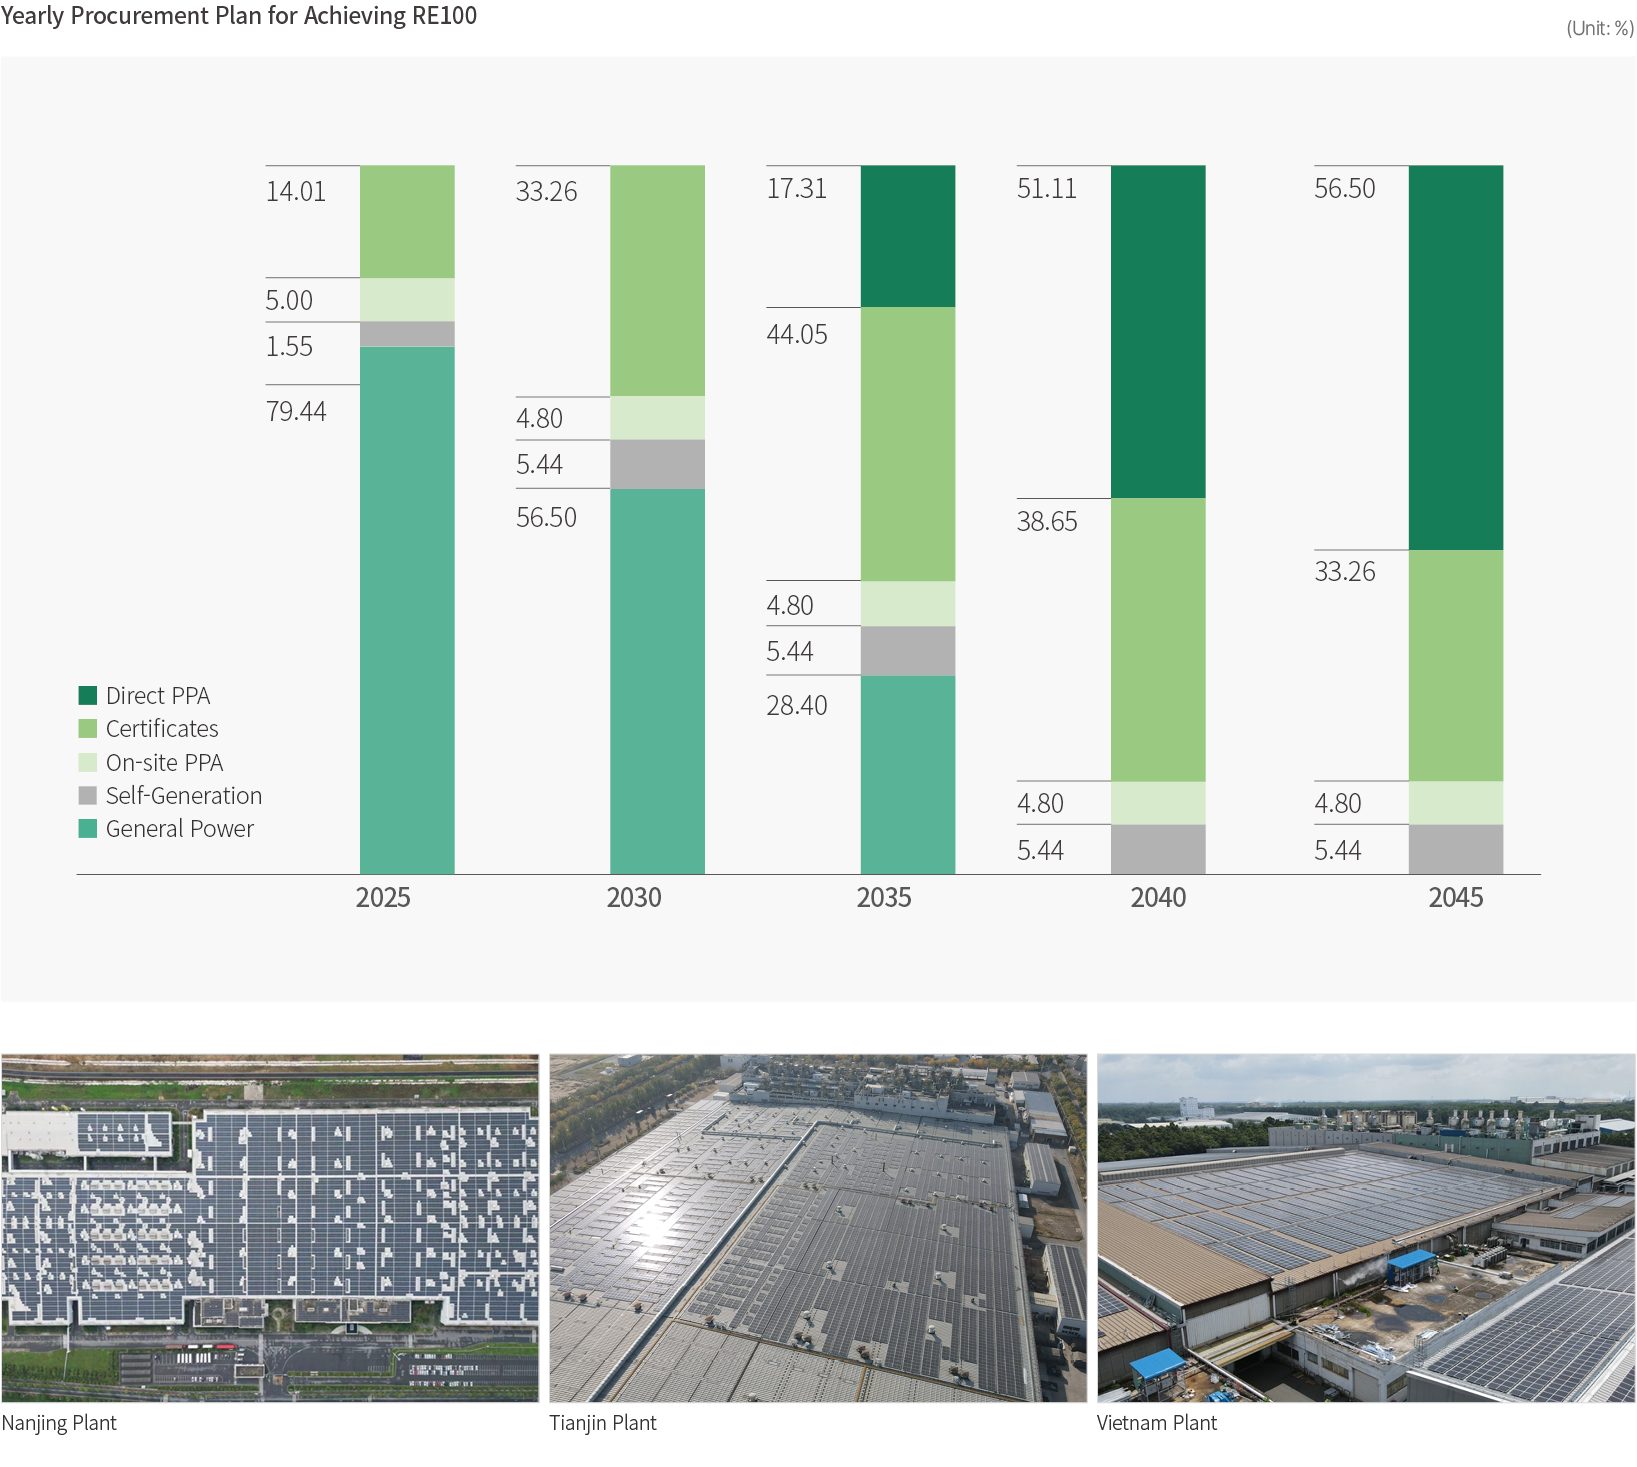Click the 'Vietnam Plant' caption
Viewport: 1637px width, 1467px height.
1157,1423
